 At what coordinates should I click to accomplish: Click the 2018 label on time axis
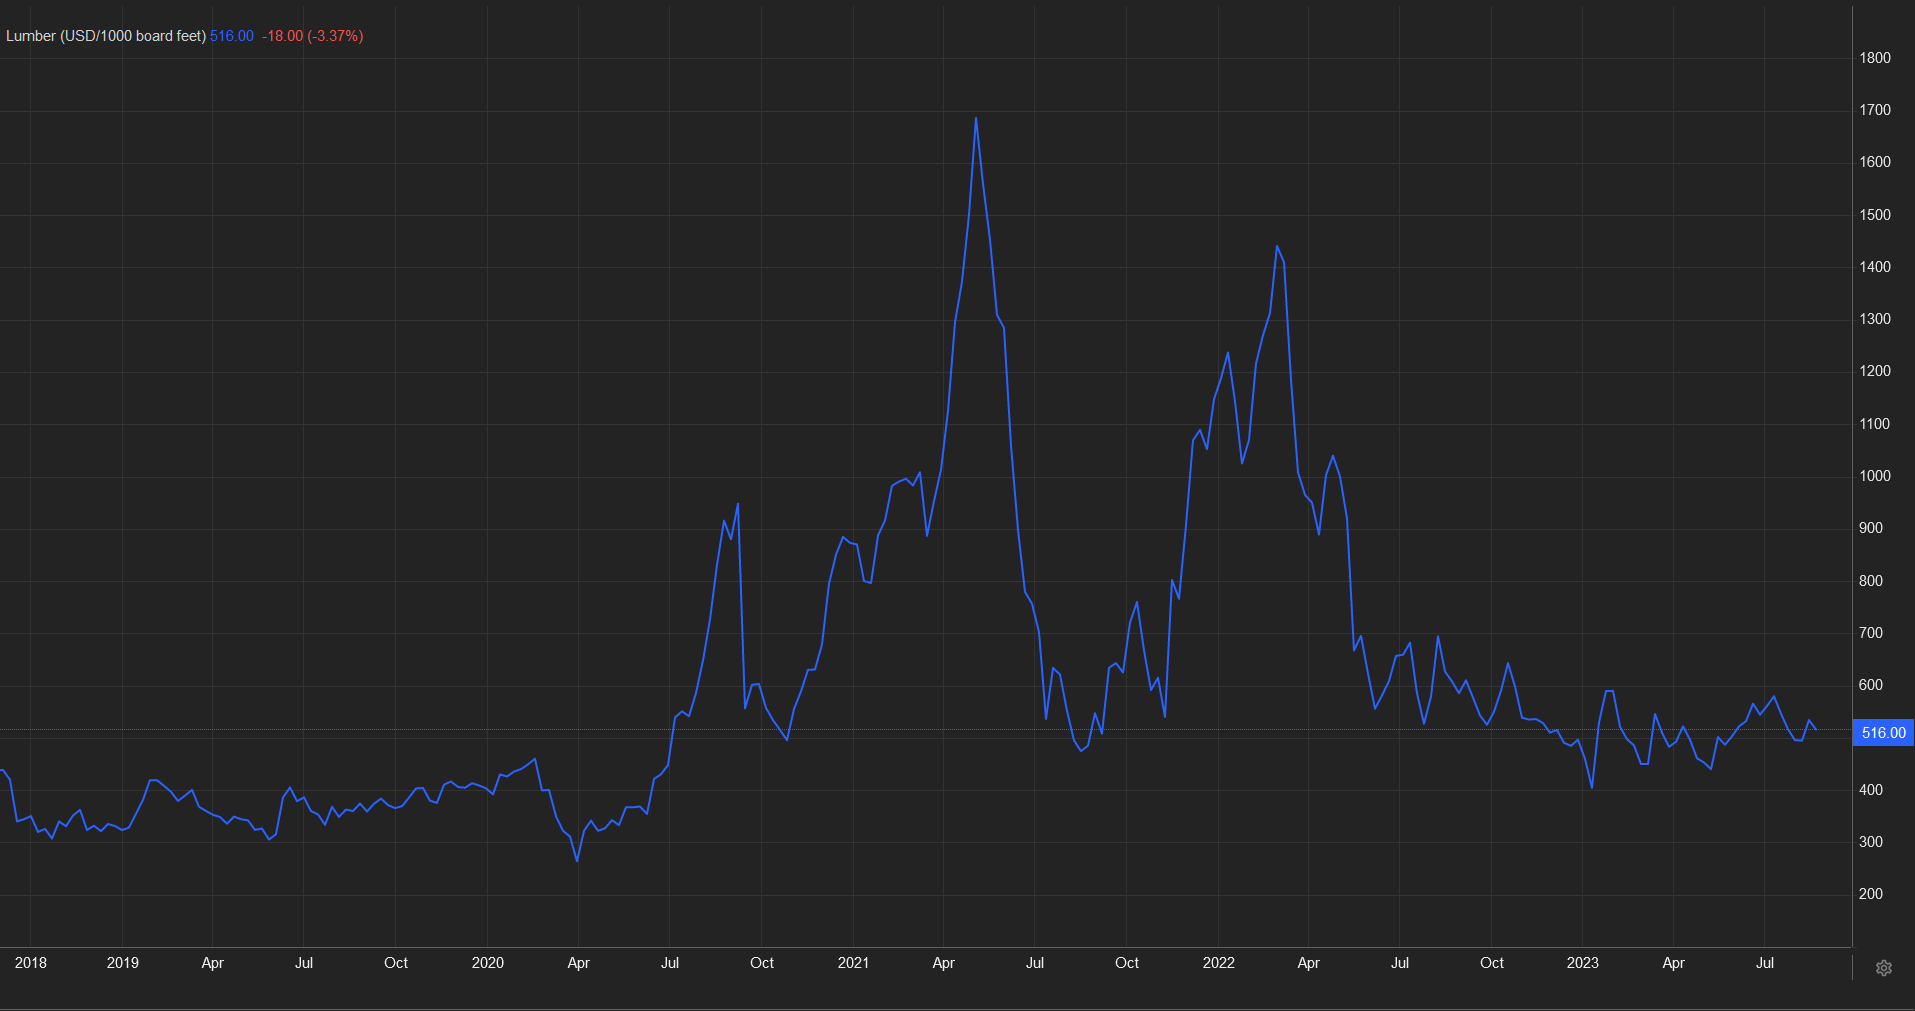point(31,963)
